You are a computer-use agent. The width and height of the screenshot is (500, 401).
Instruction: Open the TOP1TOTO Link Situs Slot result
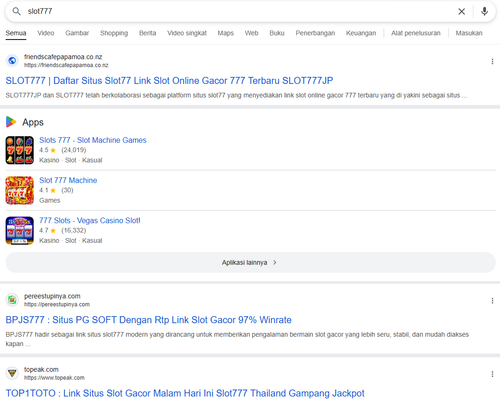click(185, 393)
